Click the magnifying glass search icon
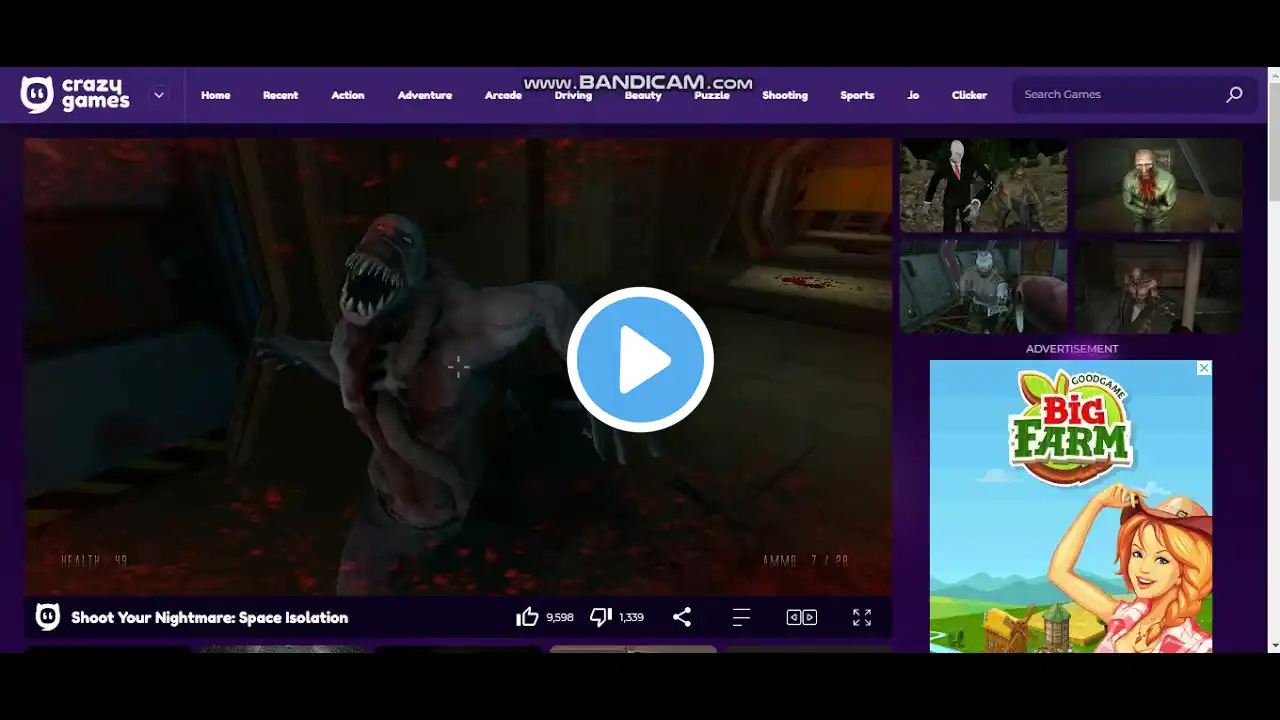Viewport: 1280px width, 720px height. (1235, 94)
